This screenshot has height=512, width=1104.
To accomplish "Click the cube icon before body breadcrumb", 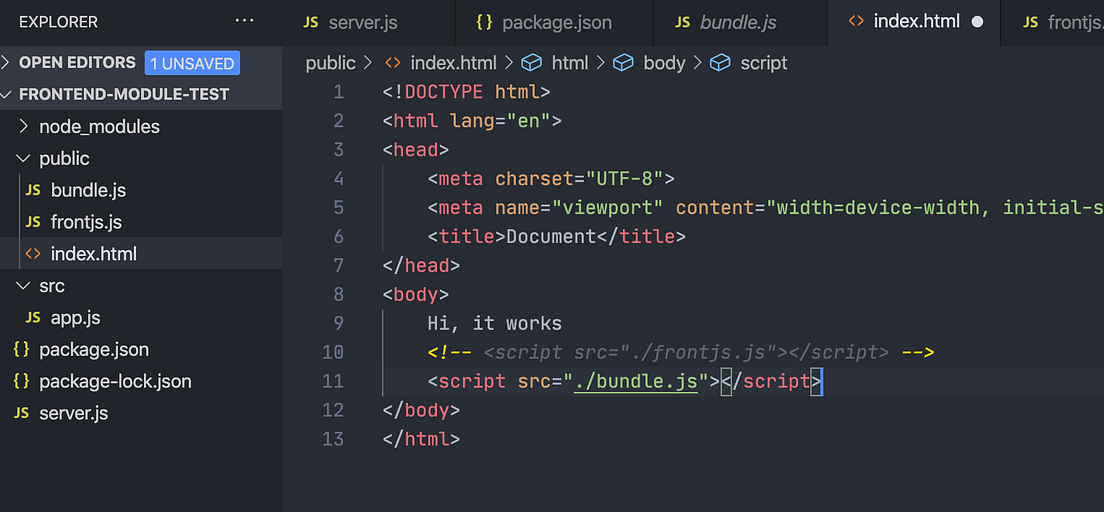I will pyautogui.click(x=623, y=63).
